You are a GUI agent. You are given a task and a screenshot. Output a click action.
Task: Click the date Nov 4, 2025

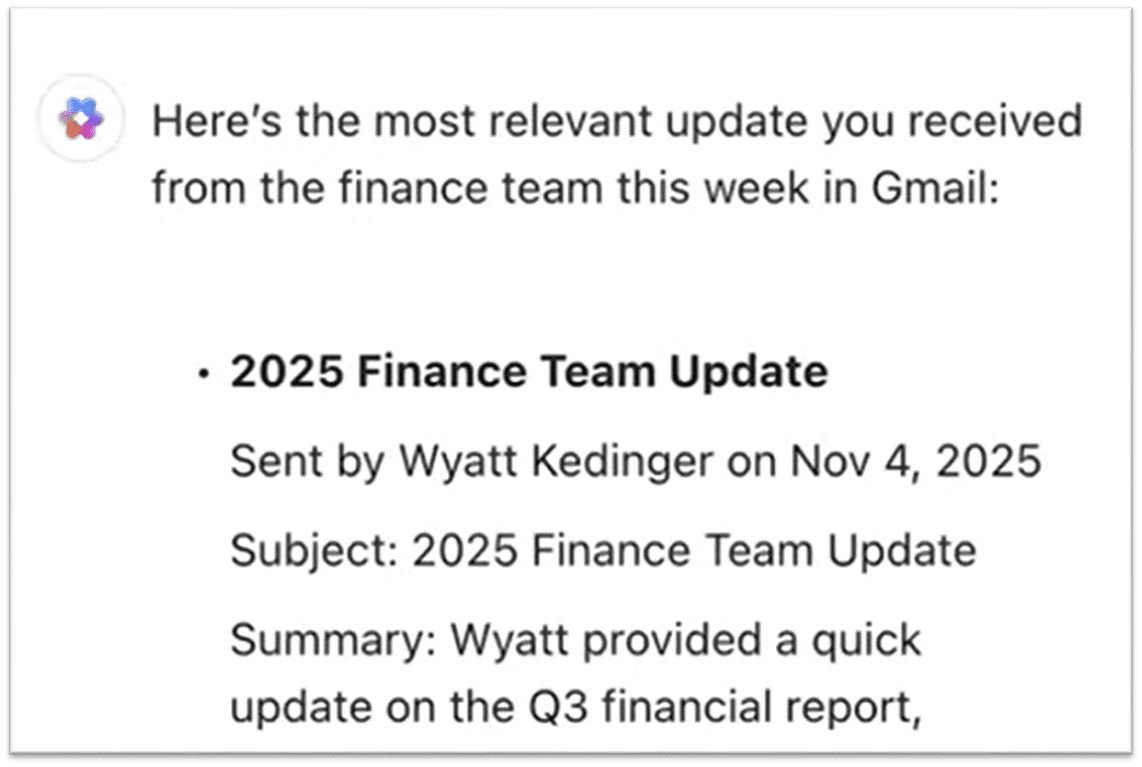915,462
